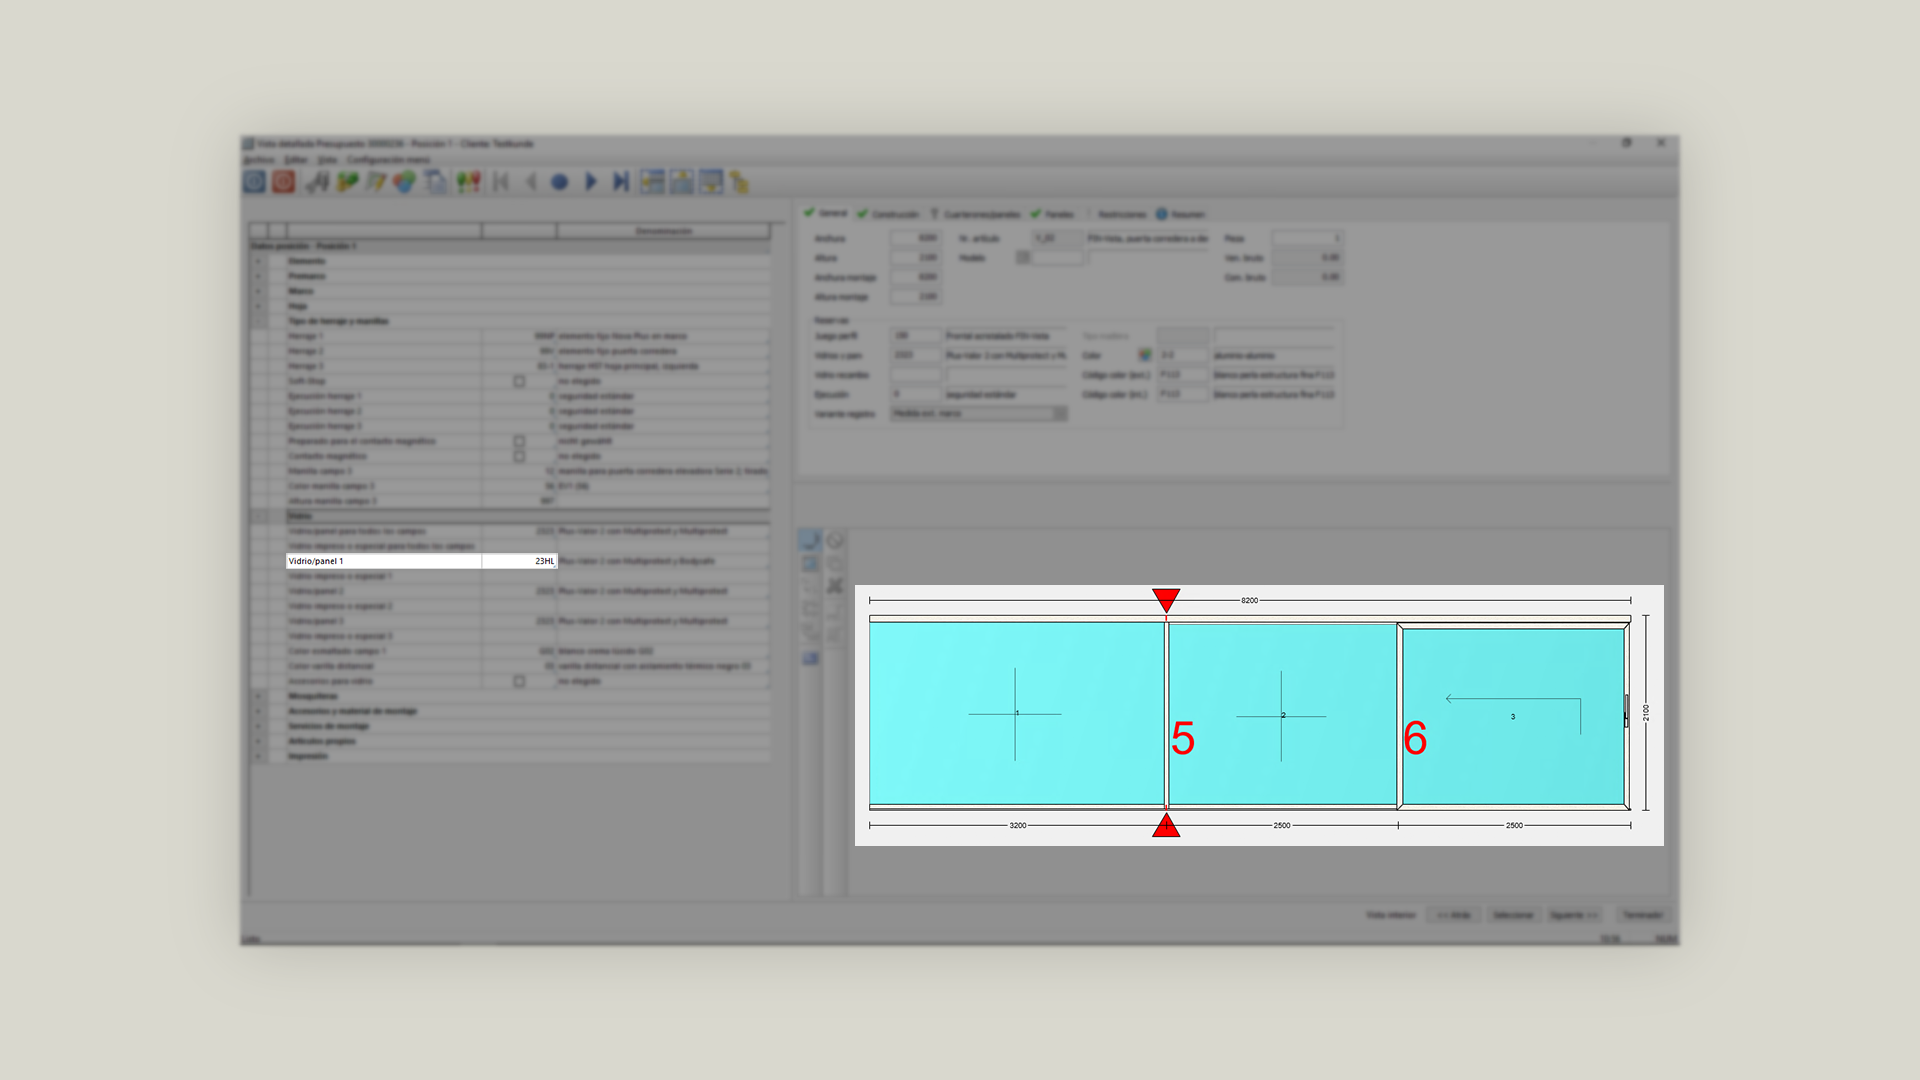This screenshot has width=1920, height=1080.
Task: Click the 23HL value cell
Action: coord(519,561)
